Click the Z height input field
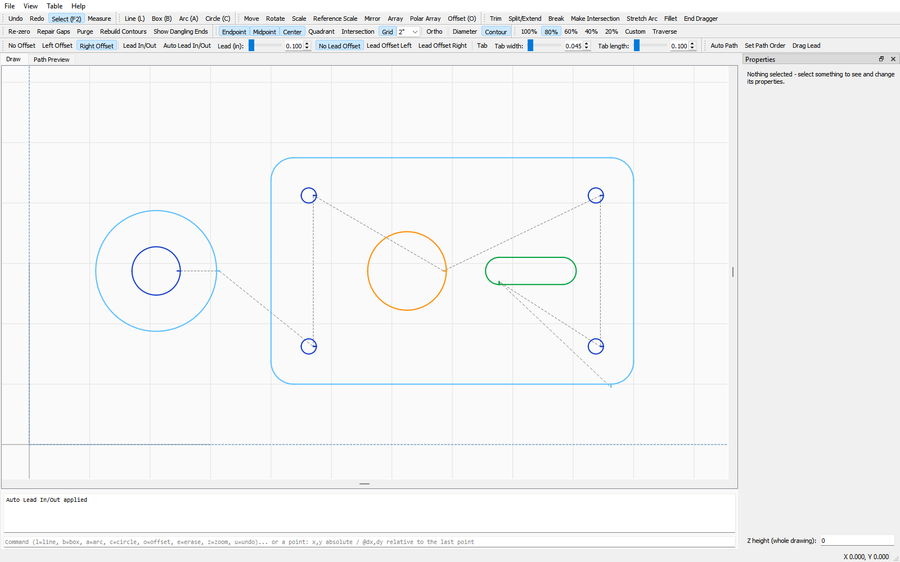Screen dimensions: 900x562 pos(857,541)
